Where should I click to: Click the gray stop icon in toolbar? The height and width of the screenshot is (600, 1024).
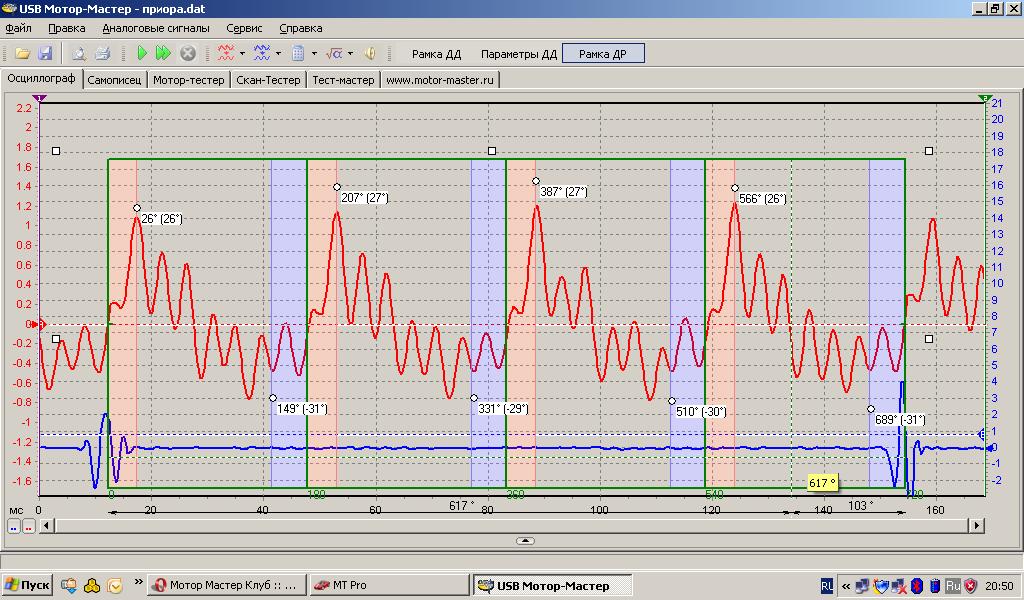pyautogui.click(x=187, y=53)
